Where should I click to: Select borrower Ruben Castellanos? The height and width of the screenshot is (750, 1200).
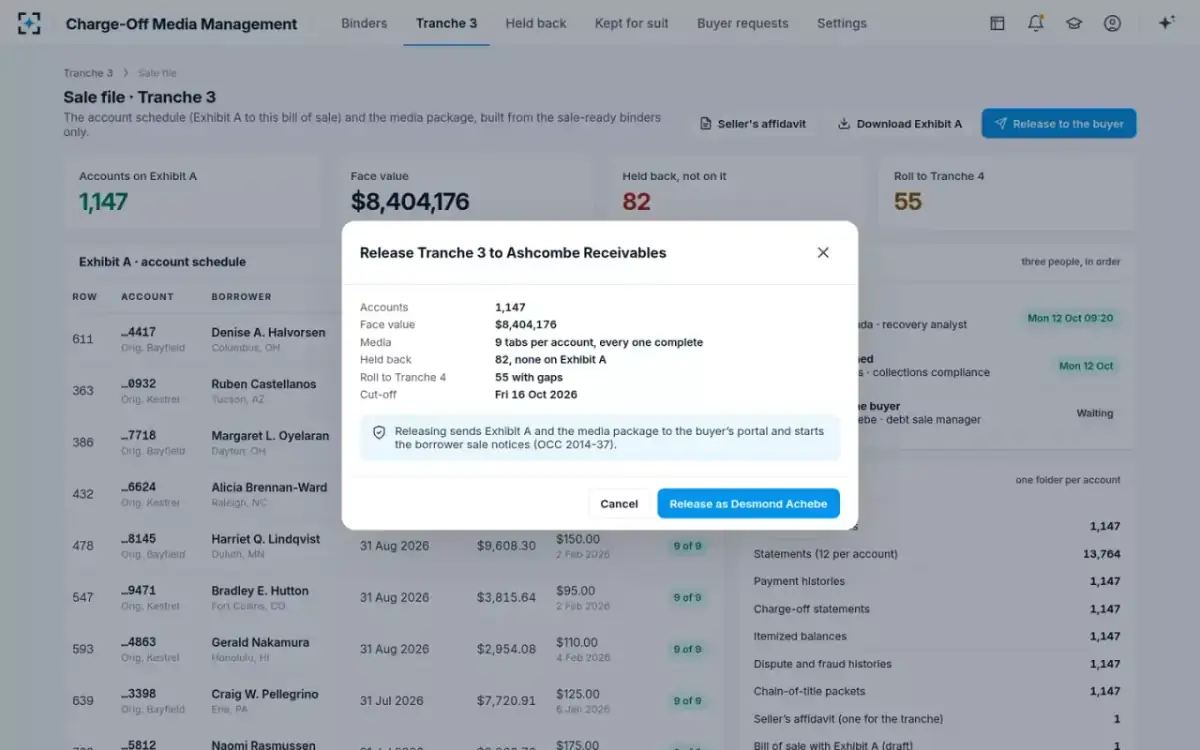[x=263, y=384]
